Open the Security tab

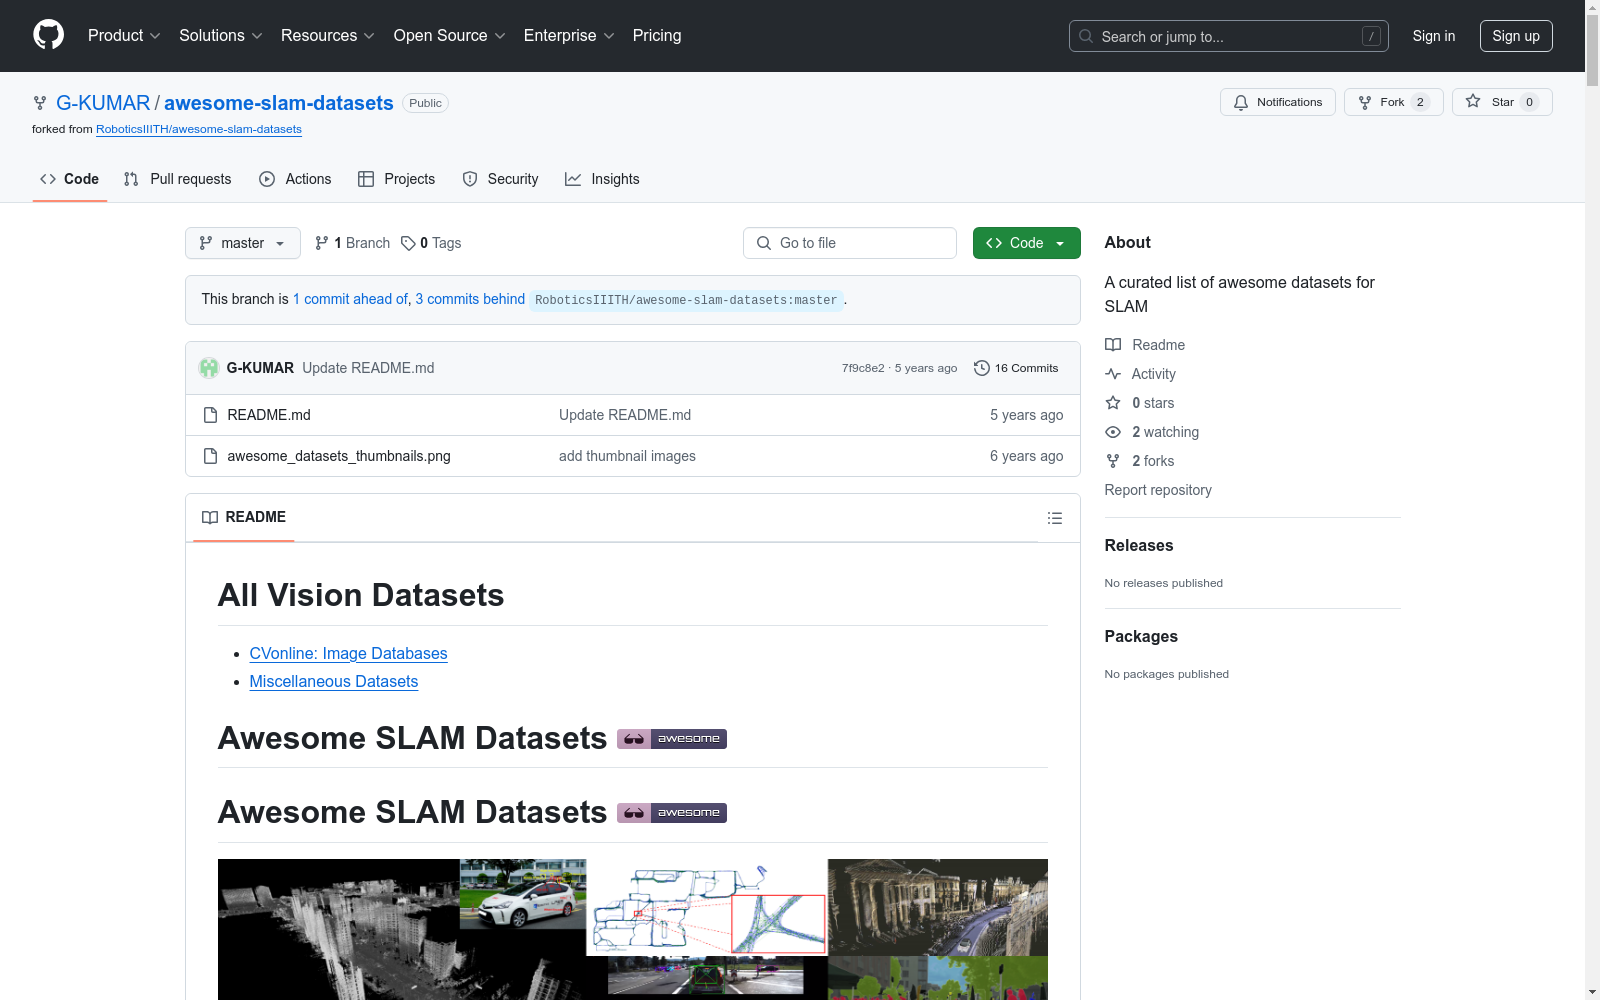click(500, 179)
